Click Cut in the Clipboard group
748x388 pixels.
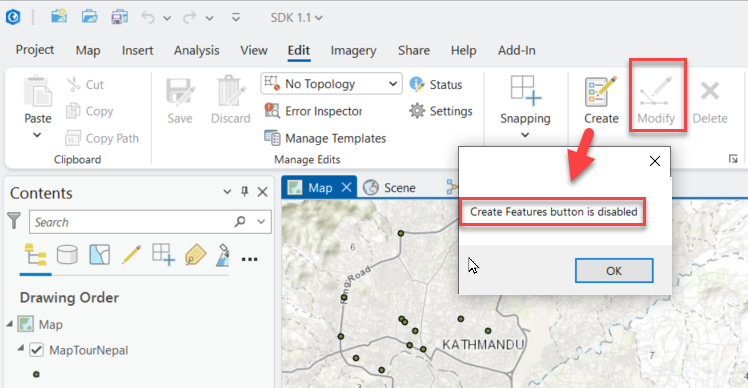(85, 84)
